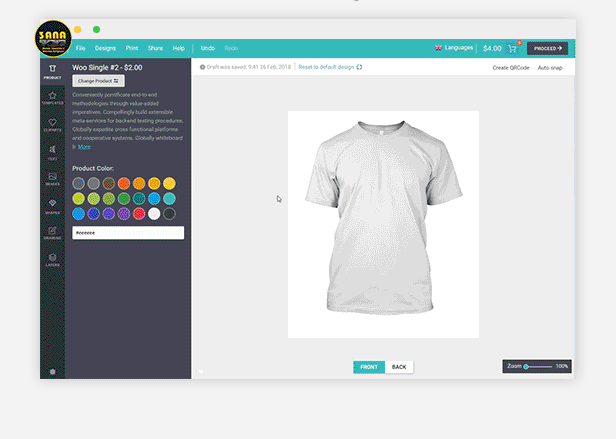
Task: Open the File menu
Action: click(80, 48)
